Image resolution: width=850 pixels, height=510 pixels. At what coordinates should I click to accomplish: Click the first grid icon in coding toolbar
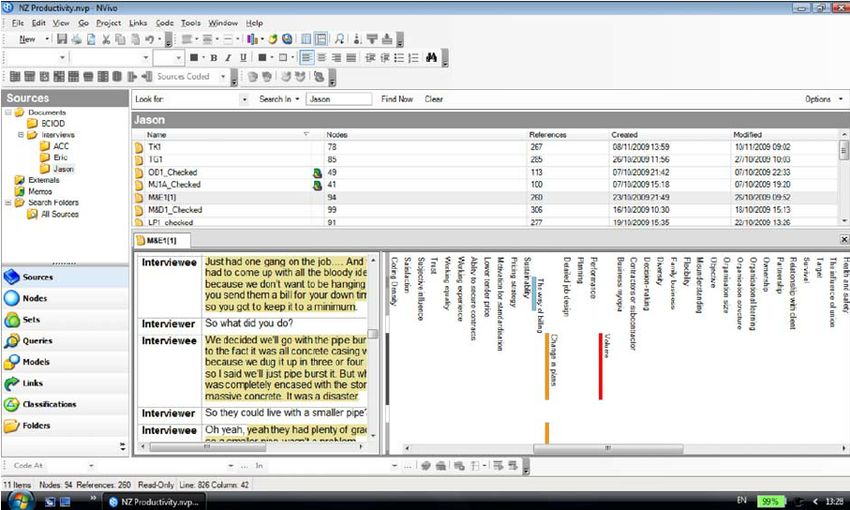15,76
